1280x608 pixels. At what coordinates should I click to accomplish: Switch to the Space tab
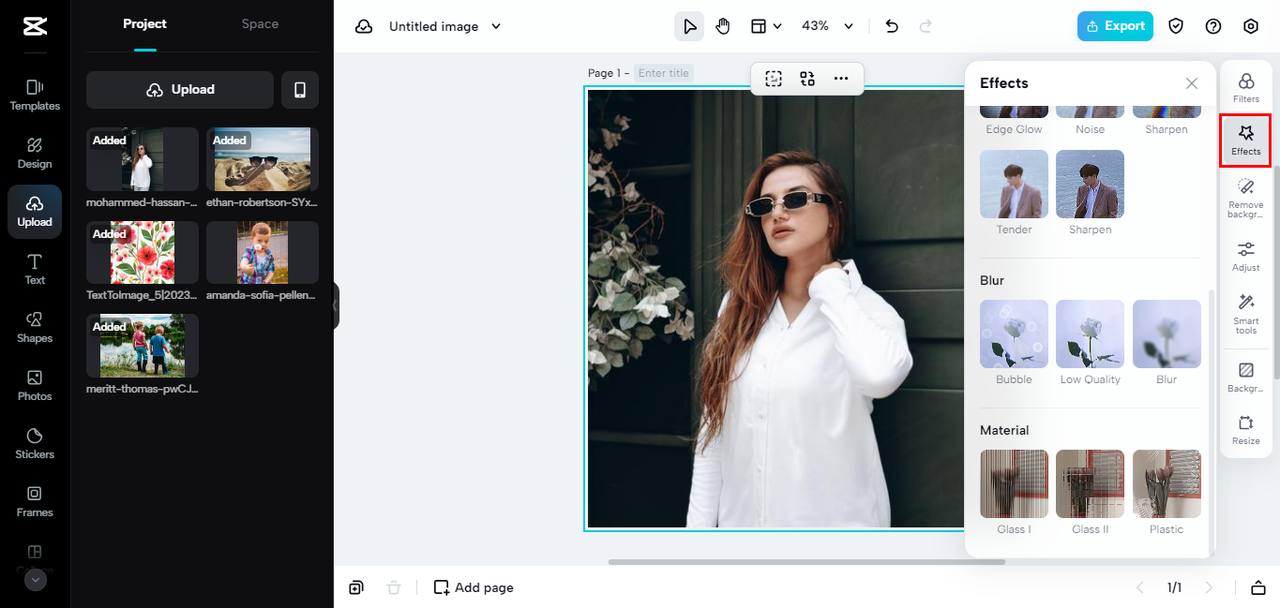260,24
